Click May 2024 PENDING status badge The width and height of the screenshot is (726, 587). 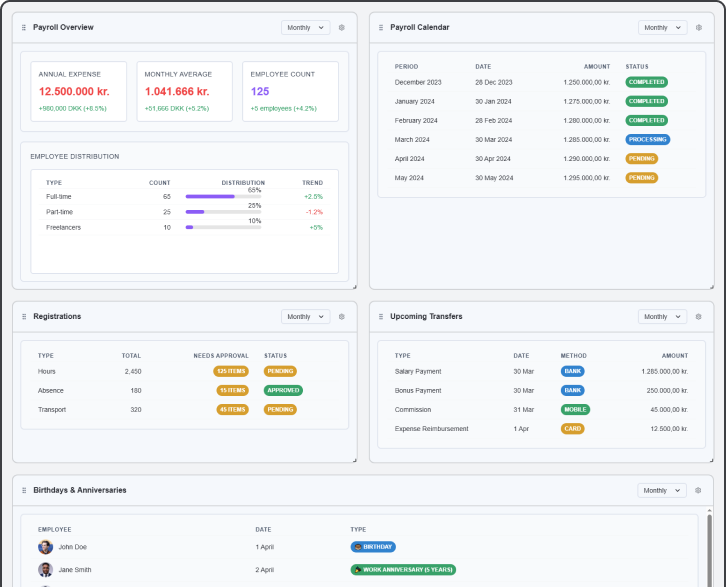(642, 178)
